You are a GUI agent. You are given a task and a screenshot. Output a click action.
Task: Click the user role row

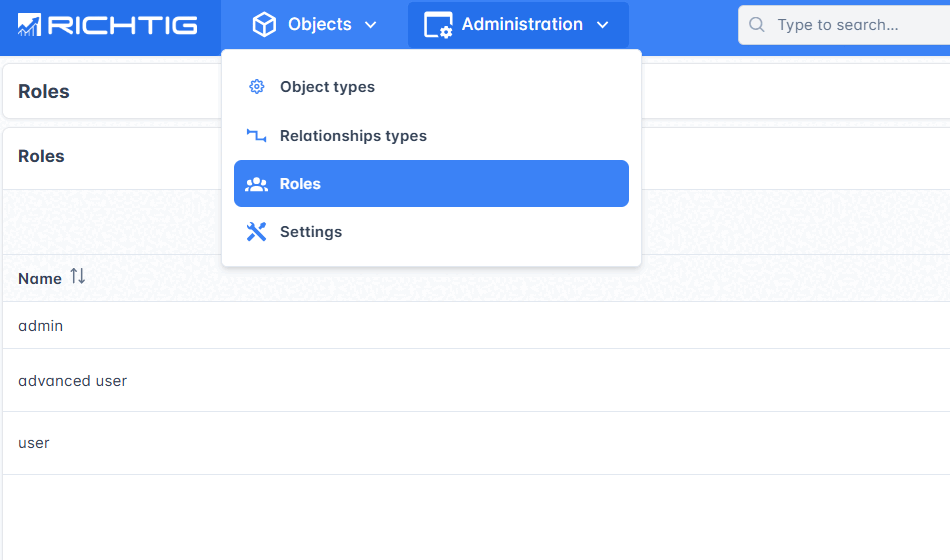[x=34, y=443]
